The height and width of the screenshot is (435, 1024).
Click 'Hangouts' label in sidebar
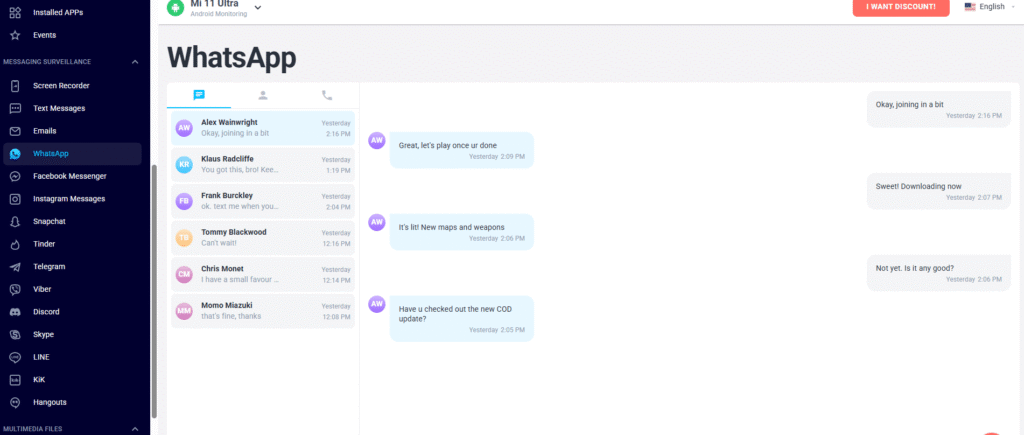coord(50,402)
